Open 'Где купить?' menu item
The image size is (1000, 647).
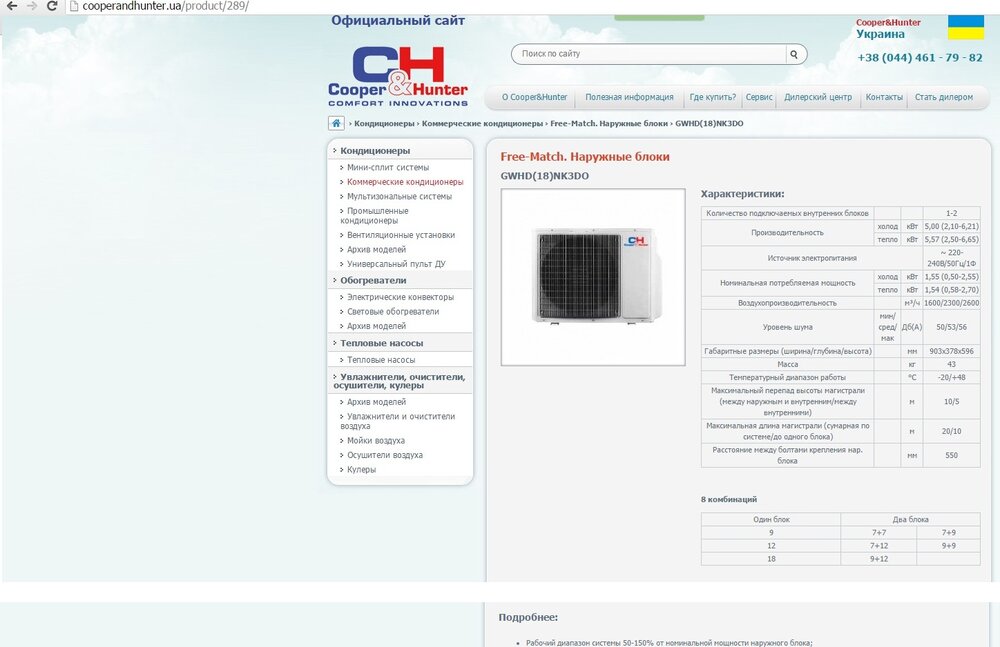pos(712,98)
